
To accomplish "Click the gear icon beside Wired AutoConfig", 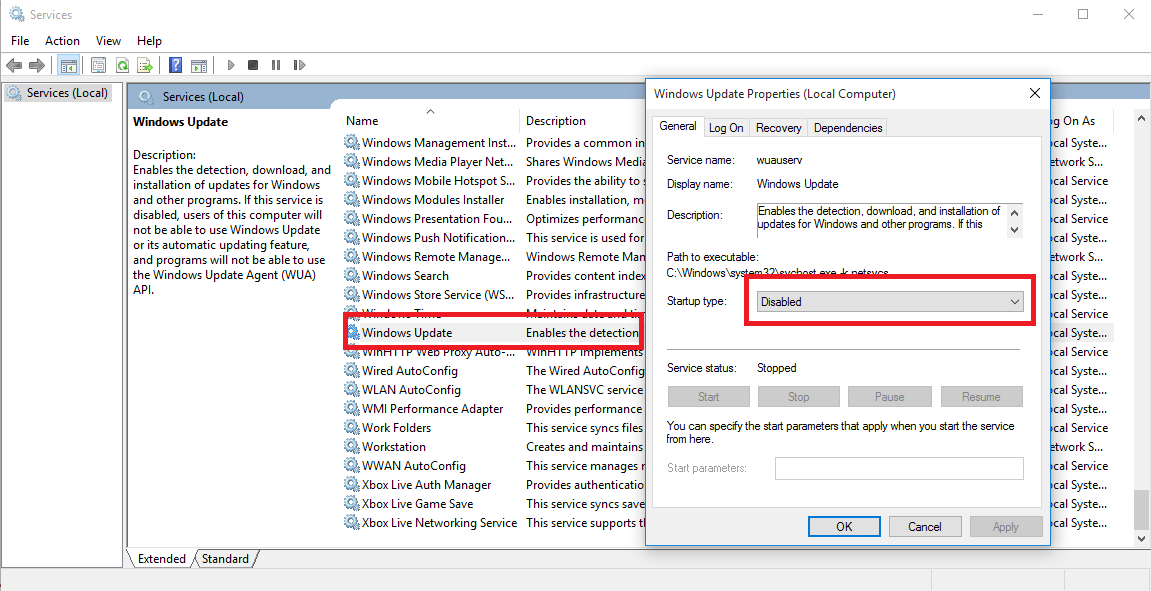I will point(352,371).
